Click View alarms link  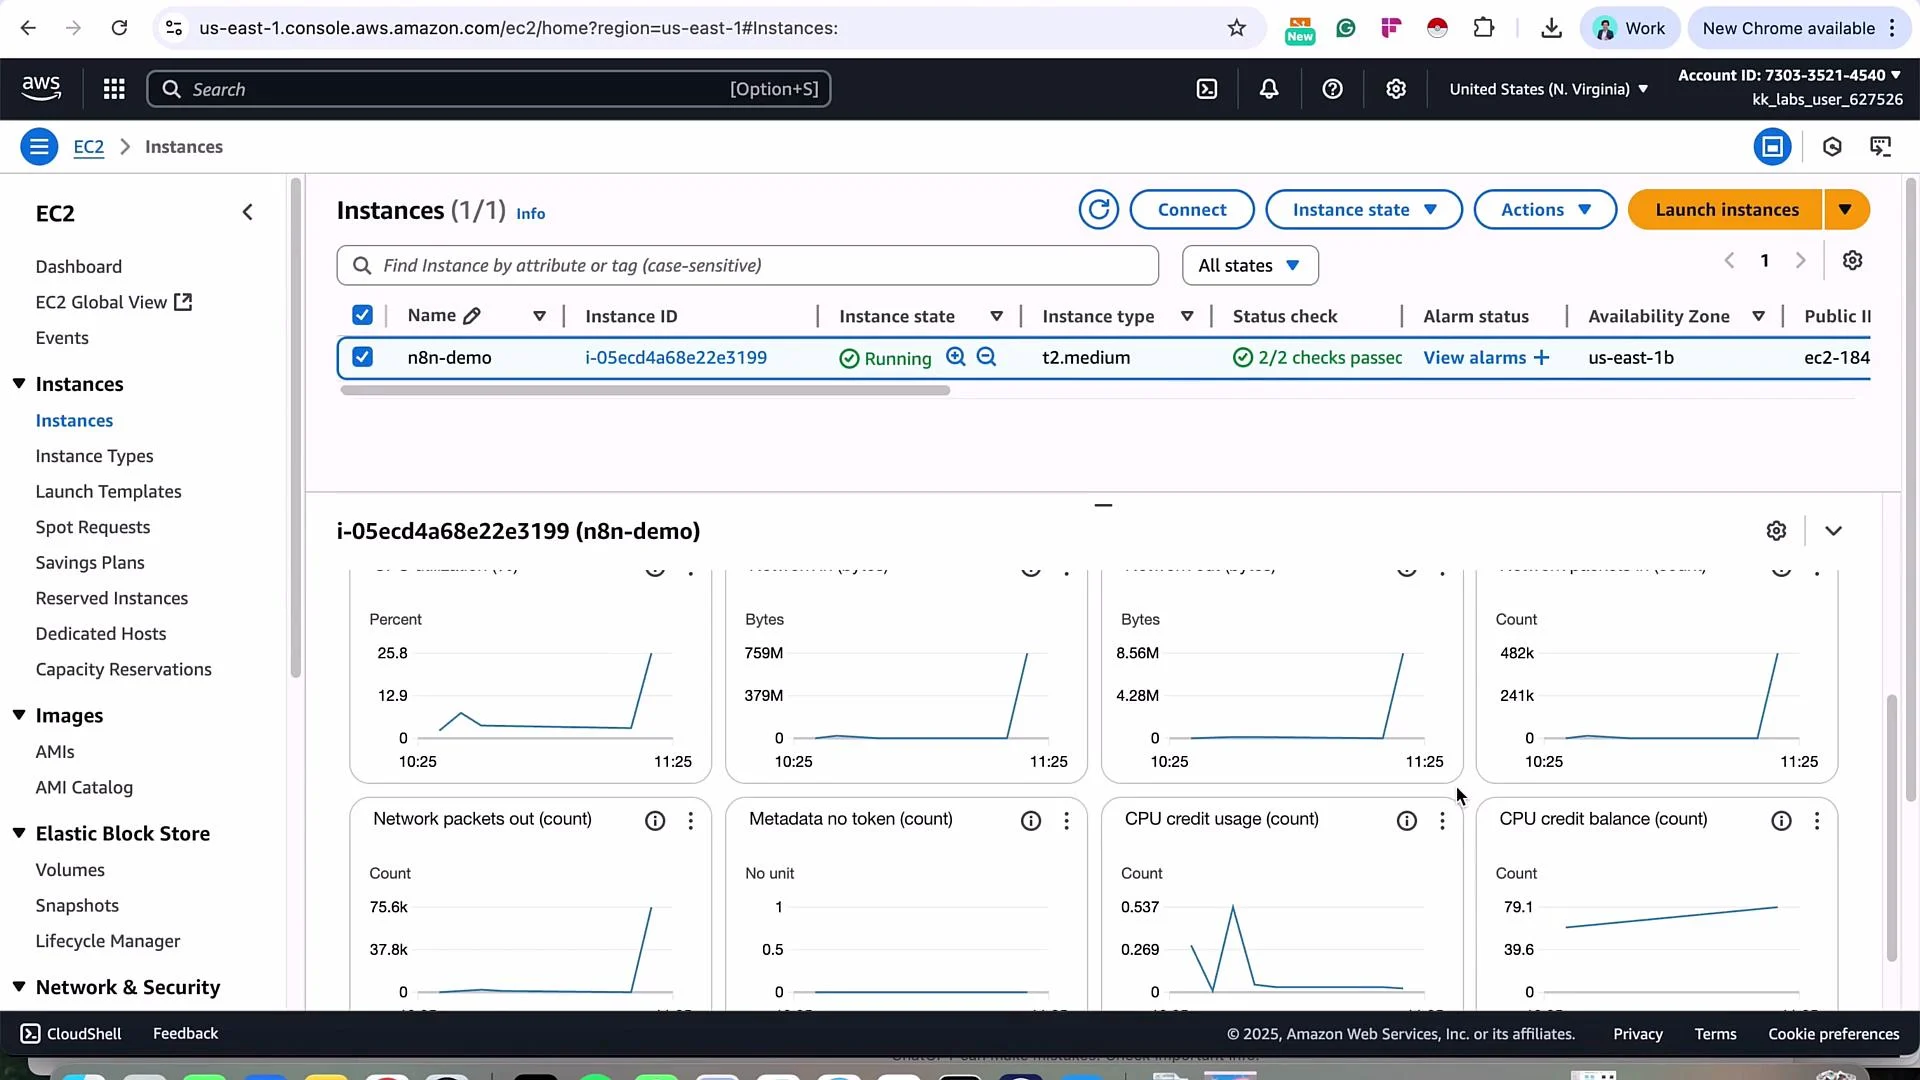(1474, 358)
